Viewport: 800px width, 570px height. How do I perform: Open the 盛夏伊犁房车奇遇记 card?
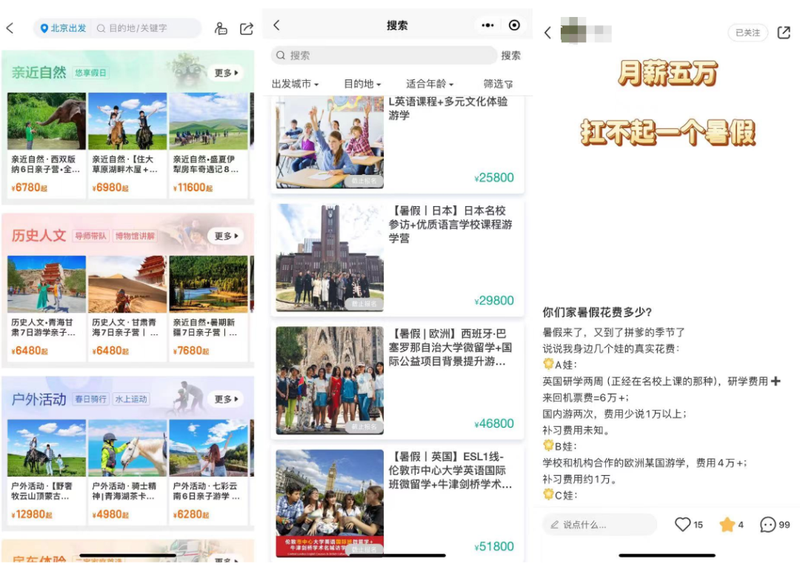[x=208, y=145]
